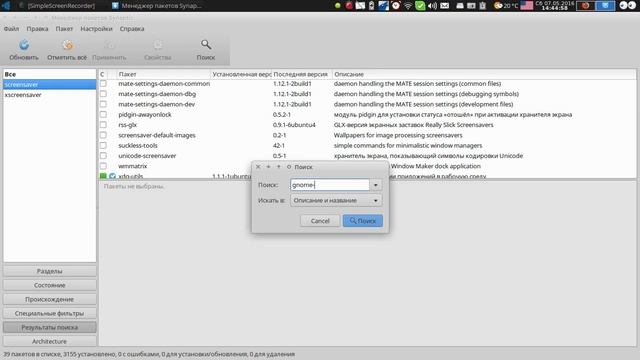The width and height of the screenshot is (640, 360).
Task: Select the mate-settings-daemon-common package row
Action: 367,84
